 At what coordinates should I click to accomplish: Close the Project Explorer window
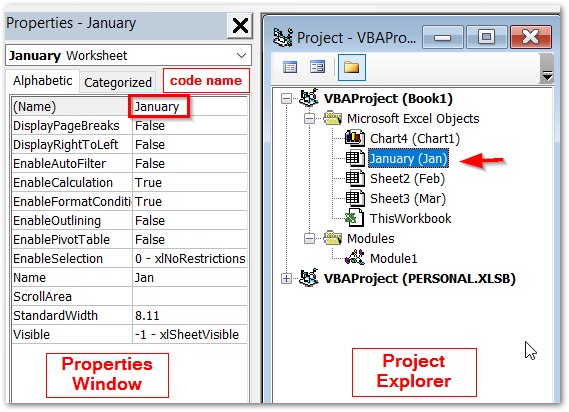point(531,37)
